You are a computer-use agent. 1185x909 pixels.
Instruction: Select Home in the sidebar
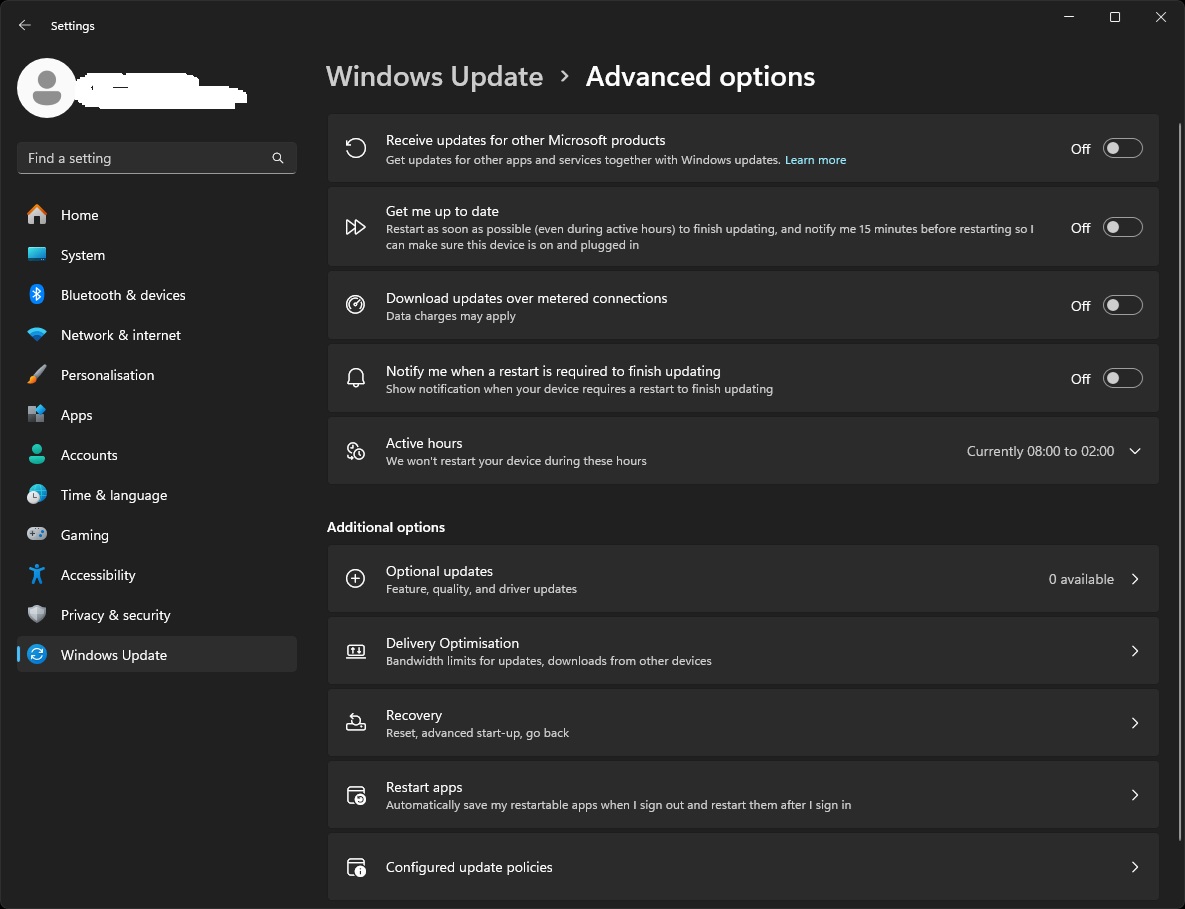156,215
